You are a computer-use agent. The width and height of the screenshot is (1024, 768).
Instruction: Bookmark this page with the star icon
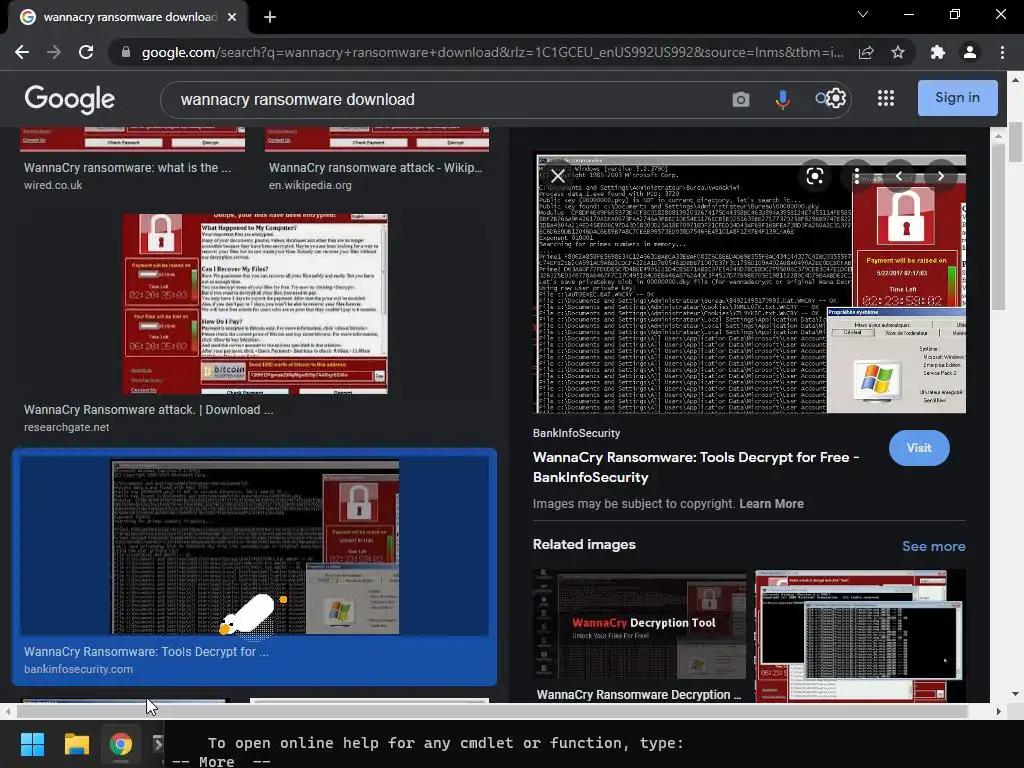(x=898, y=52)
